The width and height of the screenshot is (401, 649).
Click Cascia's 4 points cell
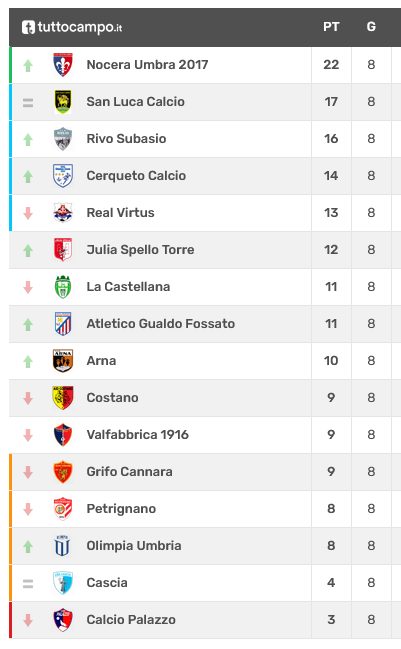tap(331, 583)
